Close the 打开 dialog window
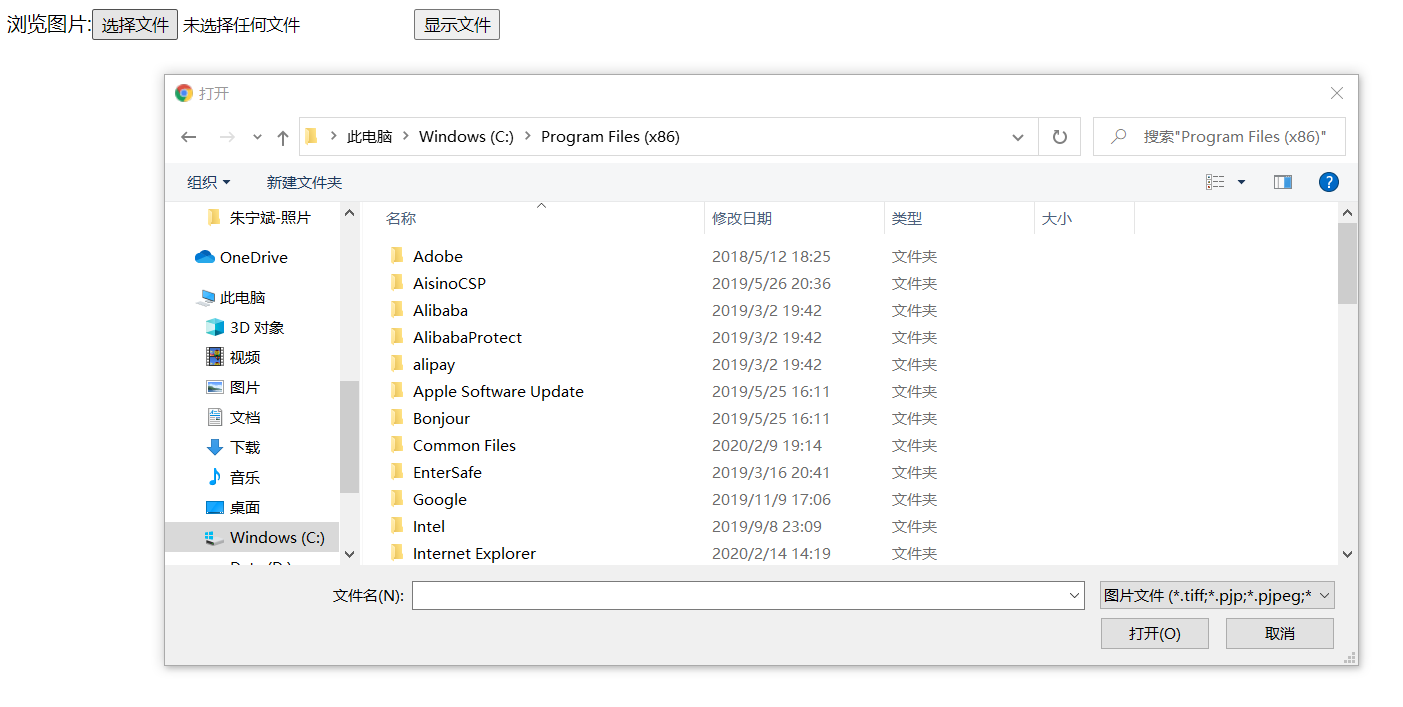 (1337, 93)
